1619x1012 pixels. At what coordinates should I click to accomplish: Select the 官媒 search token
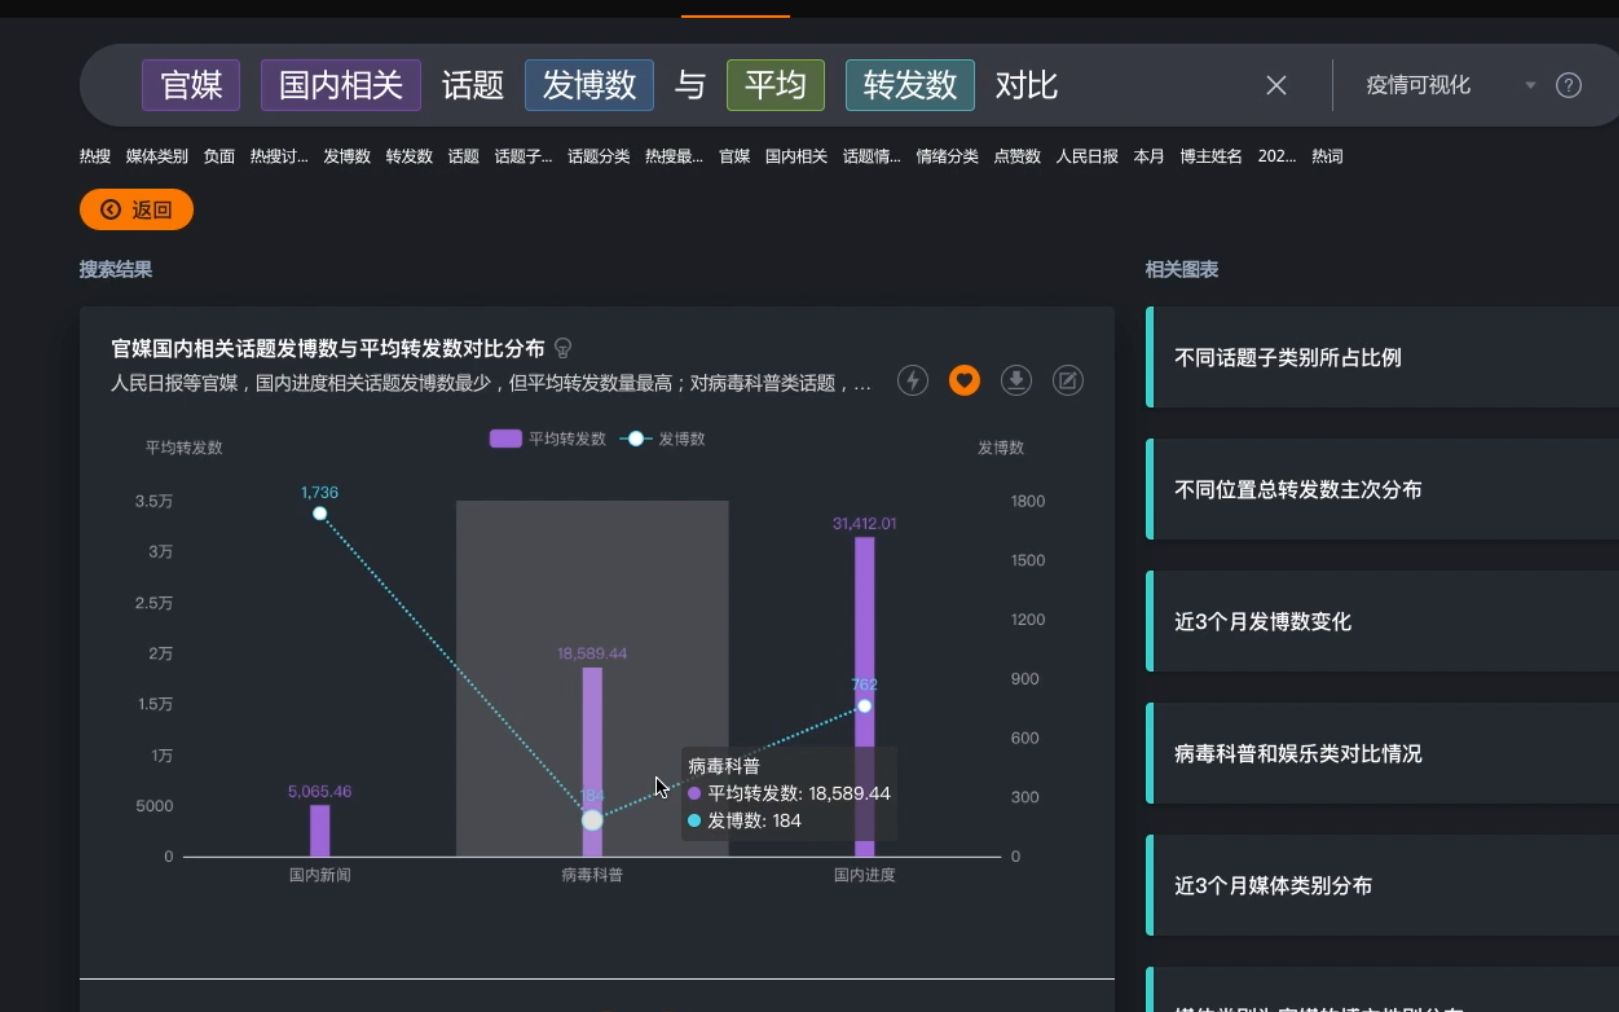click(x=191, y=85)
